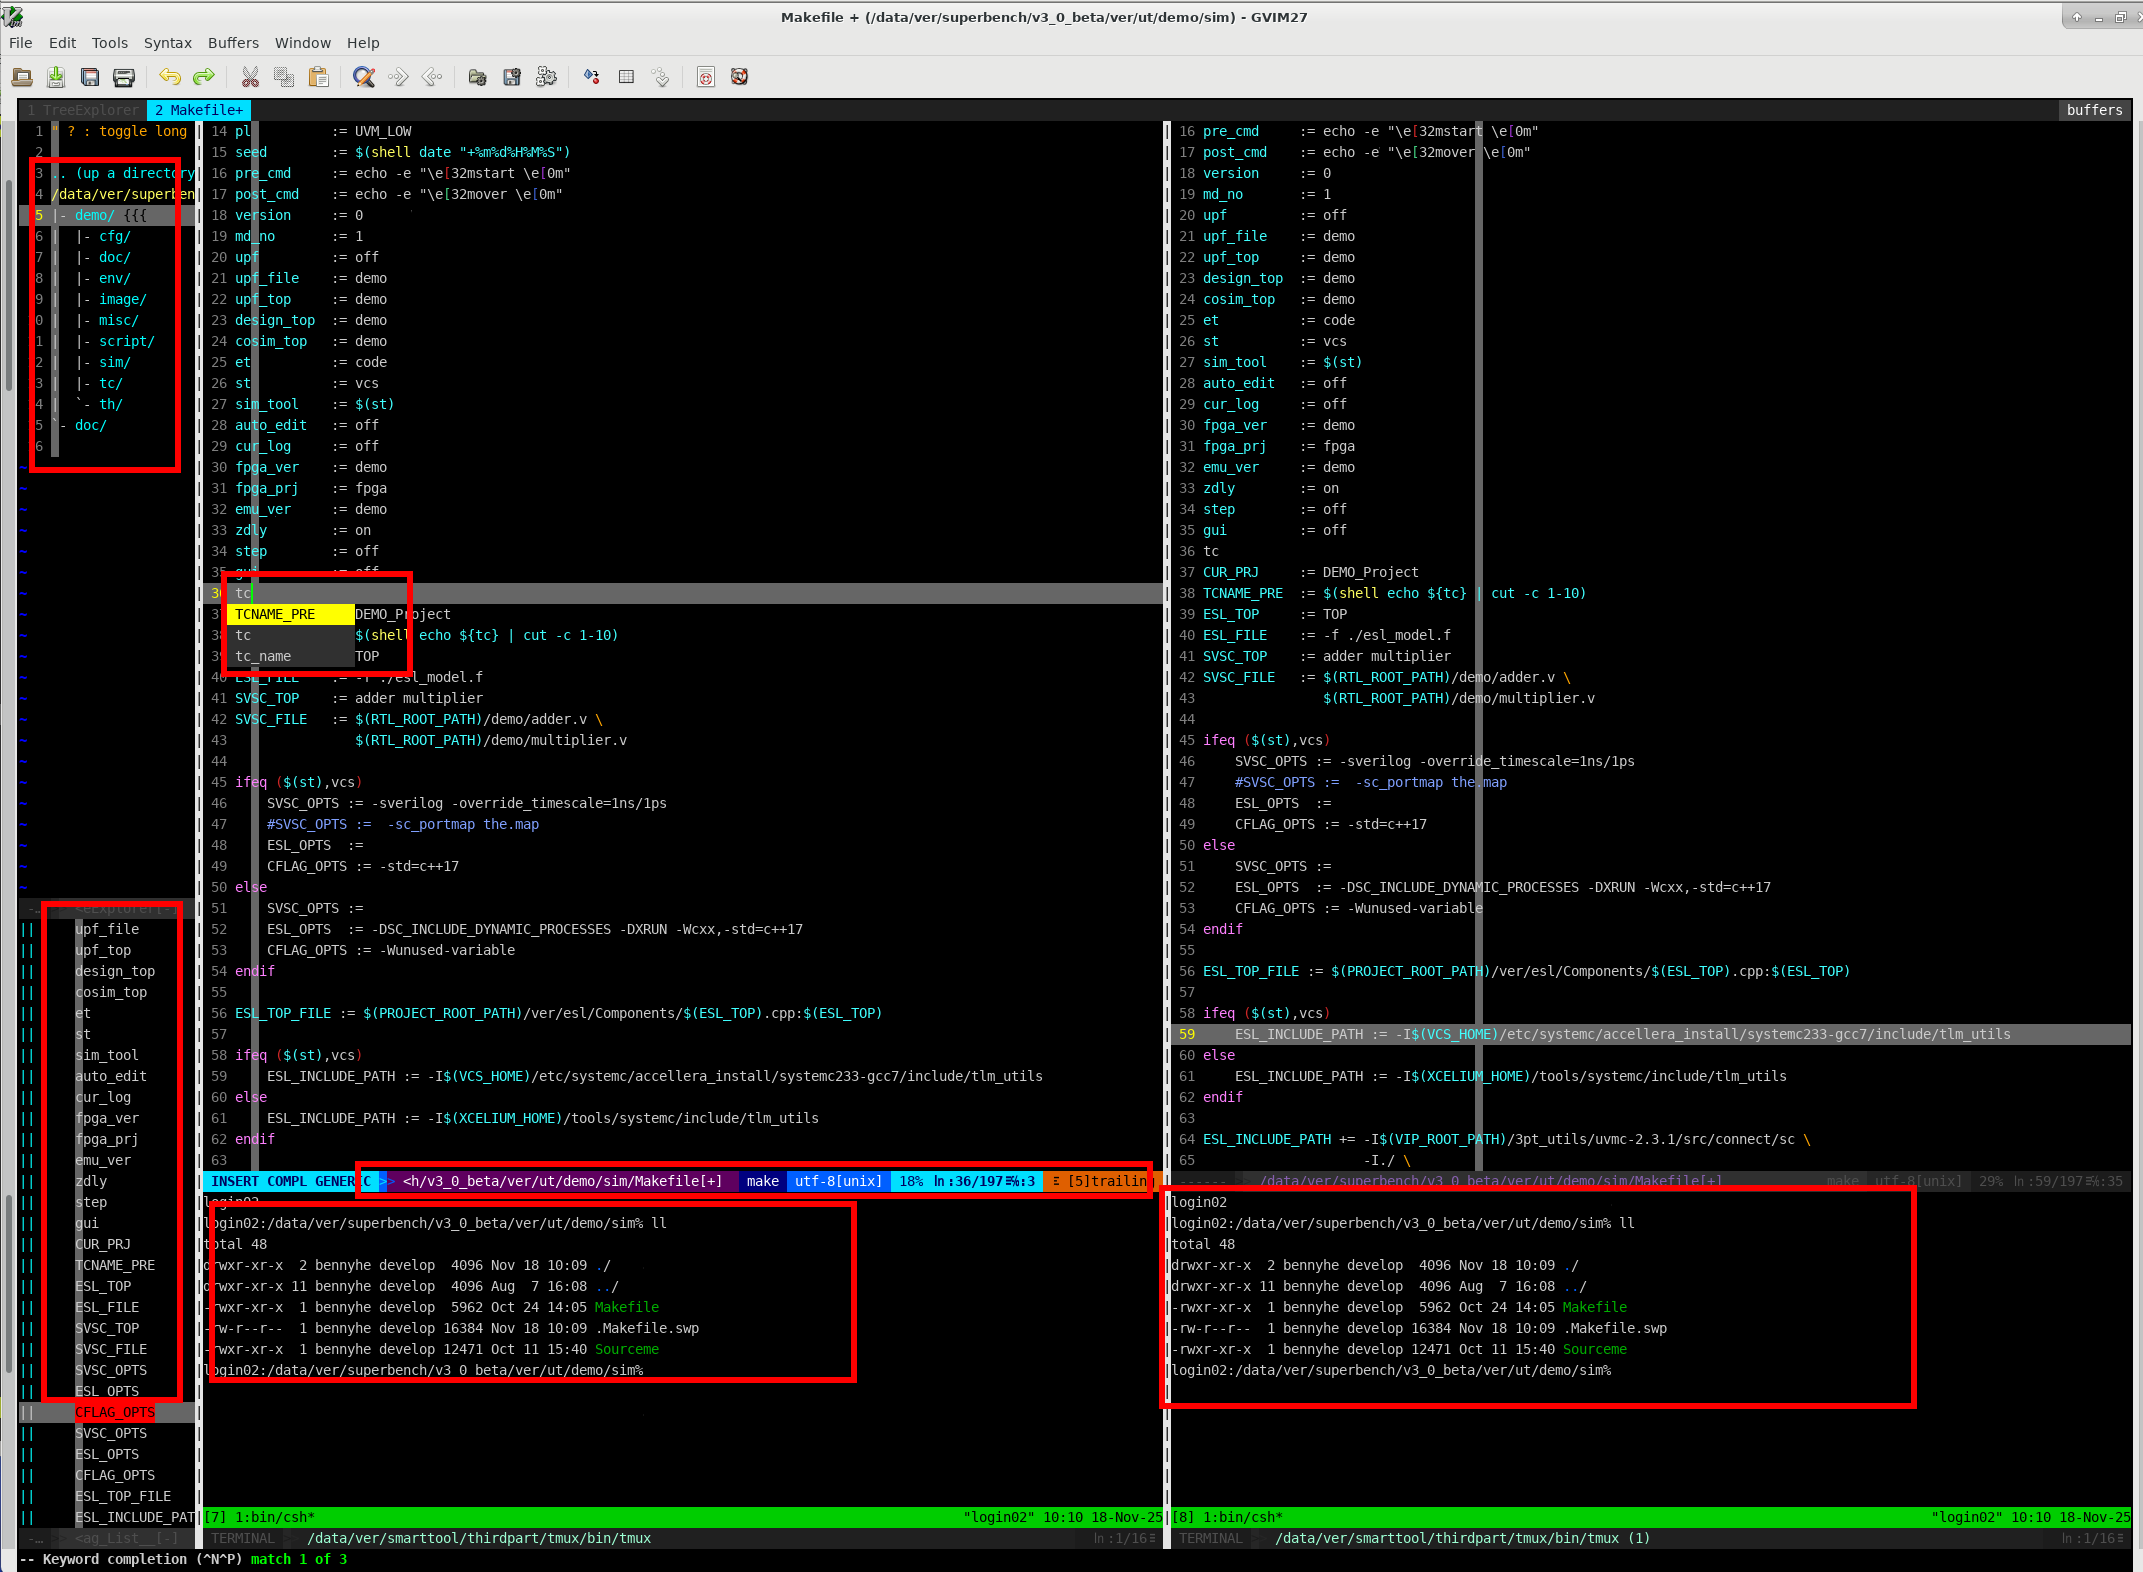The width and height of the screenshot is (2143, 1572).
Task: Expand the sim/ folder in tree
Action: coord(114,362)
